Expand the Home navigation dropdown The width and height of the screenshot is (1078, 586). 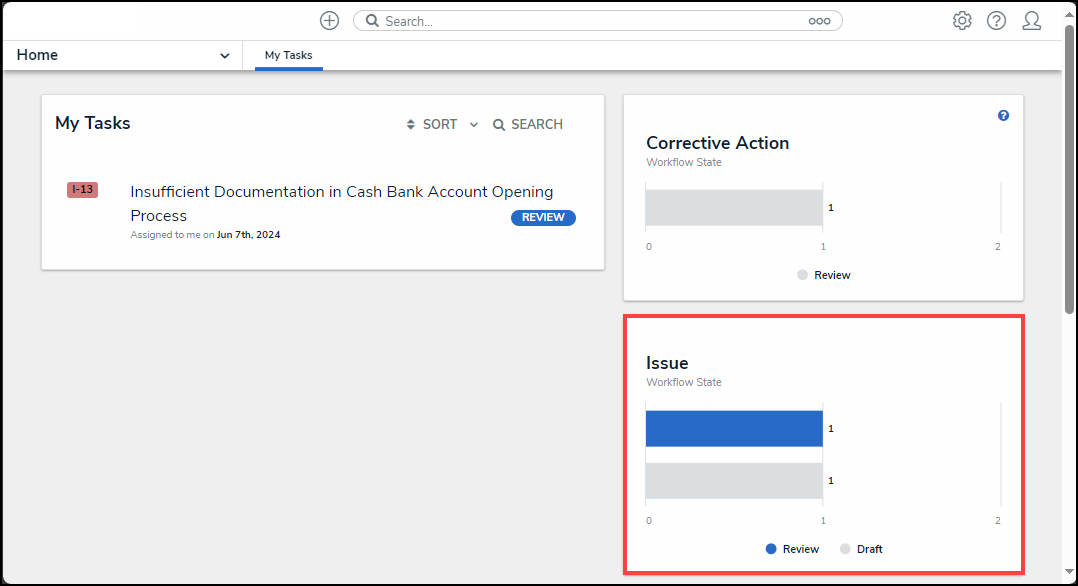[x=224, y=56]
